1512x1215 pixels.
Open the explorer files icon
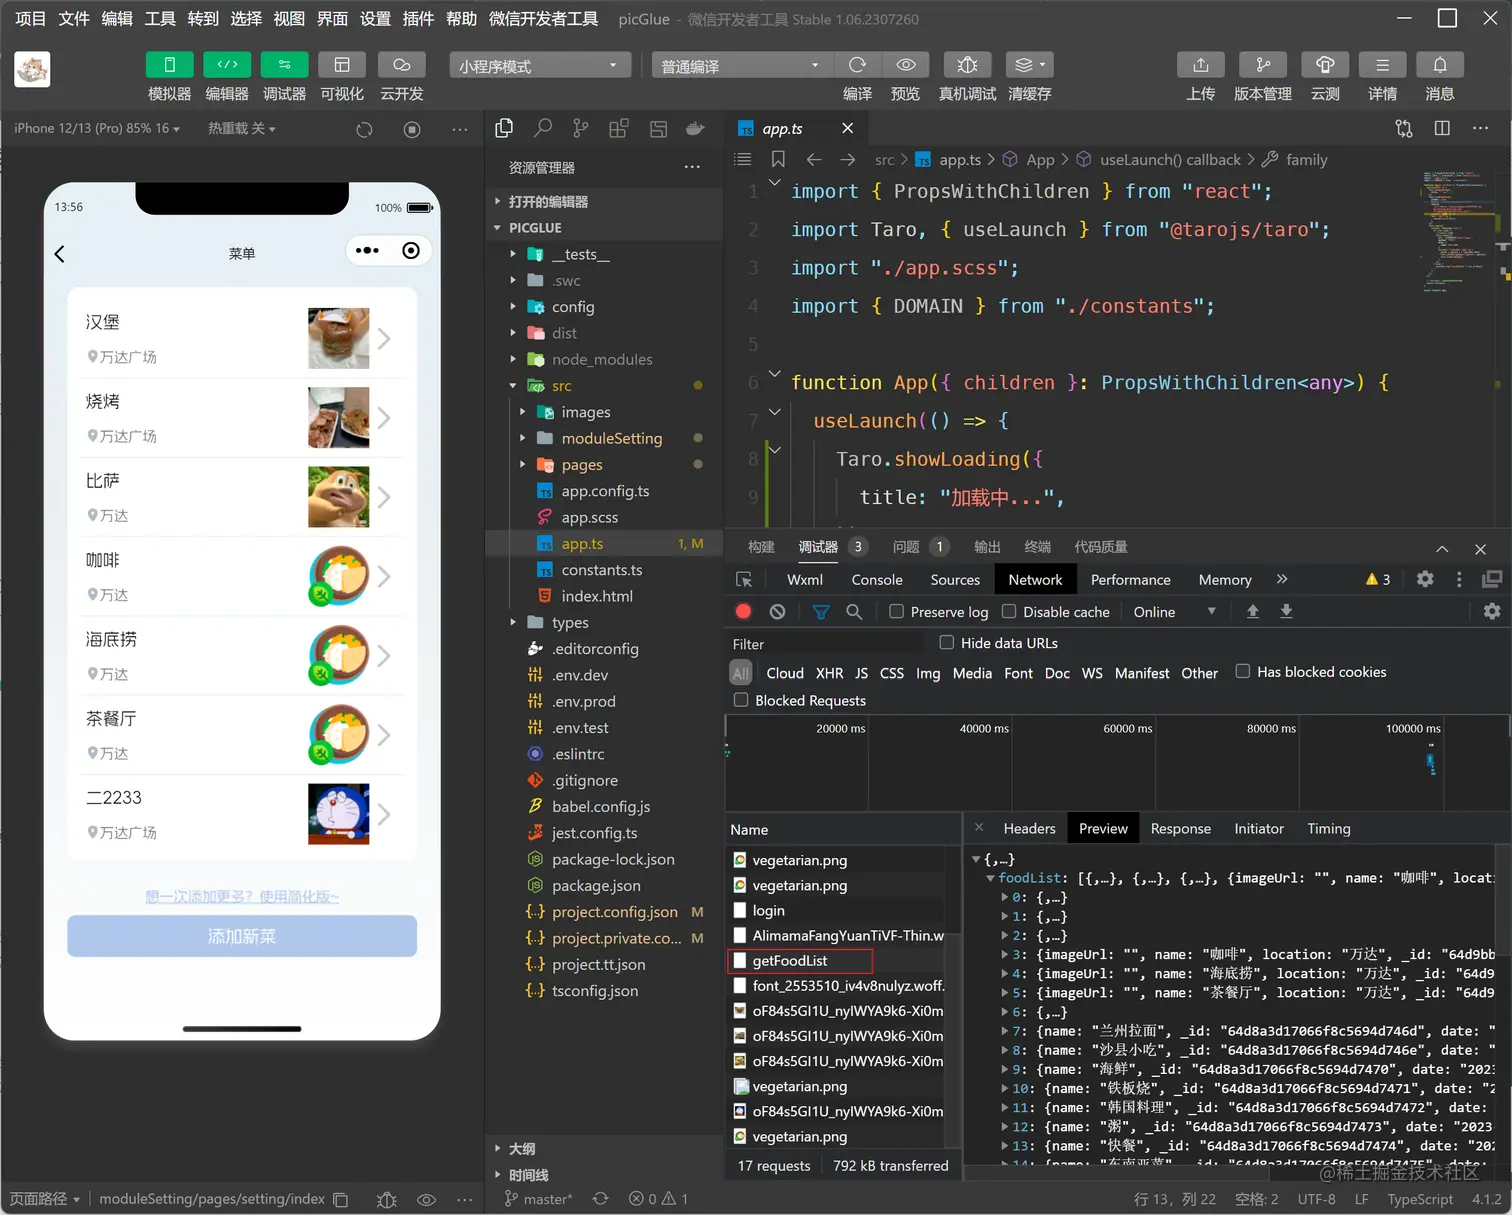tap(504, 128)
